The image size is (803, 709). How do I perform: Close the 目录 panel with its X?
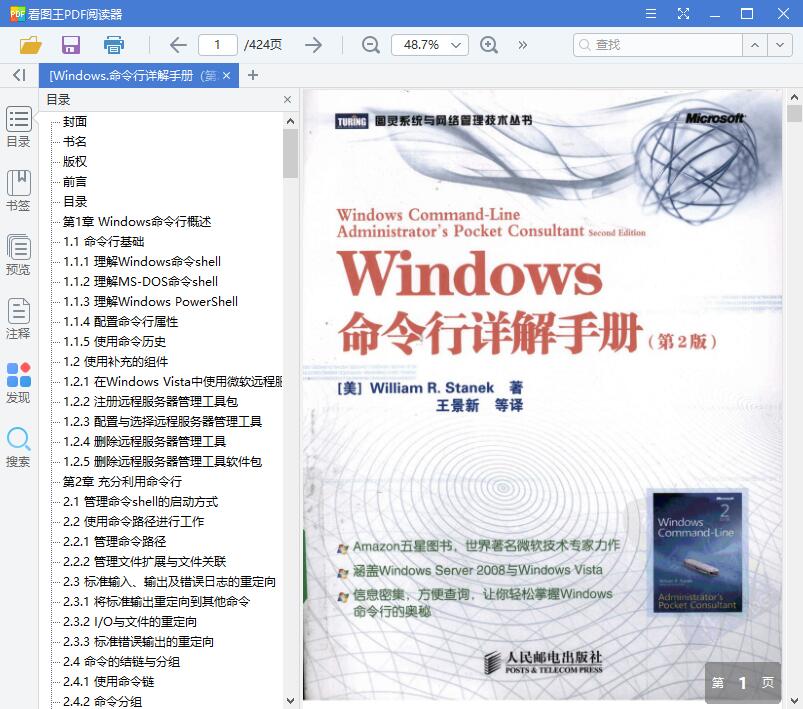[x=287, y=99]
